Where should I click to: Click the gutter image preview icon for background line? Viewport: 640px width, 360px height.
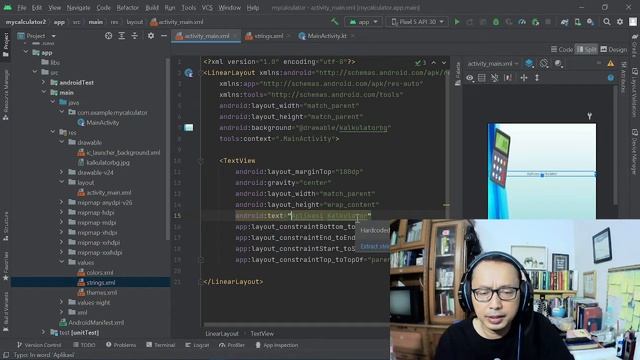[189, 128]
